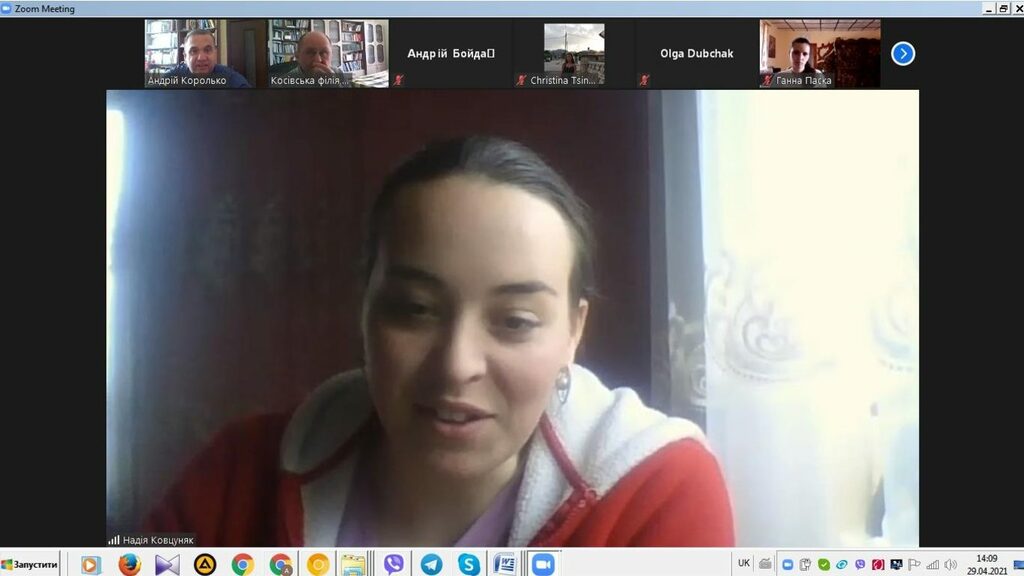Open the file explorer taskbar icon
The height and width of the screenshot is (576, 1024).
click(353, 564)
